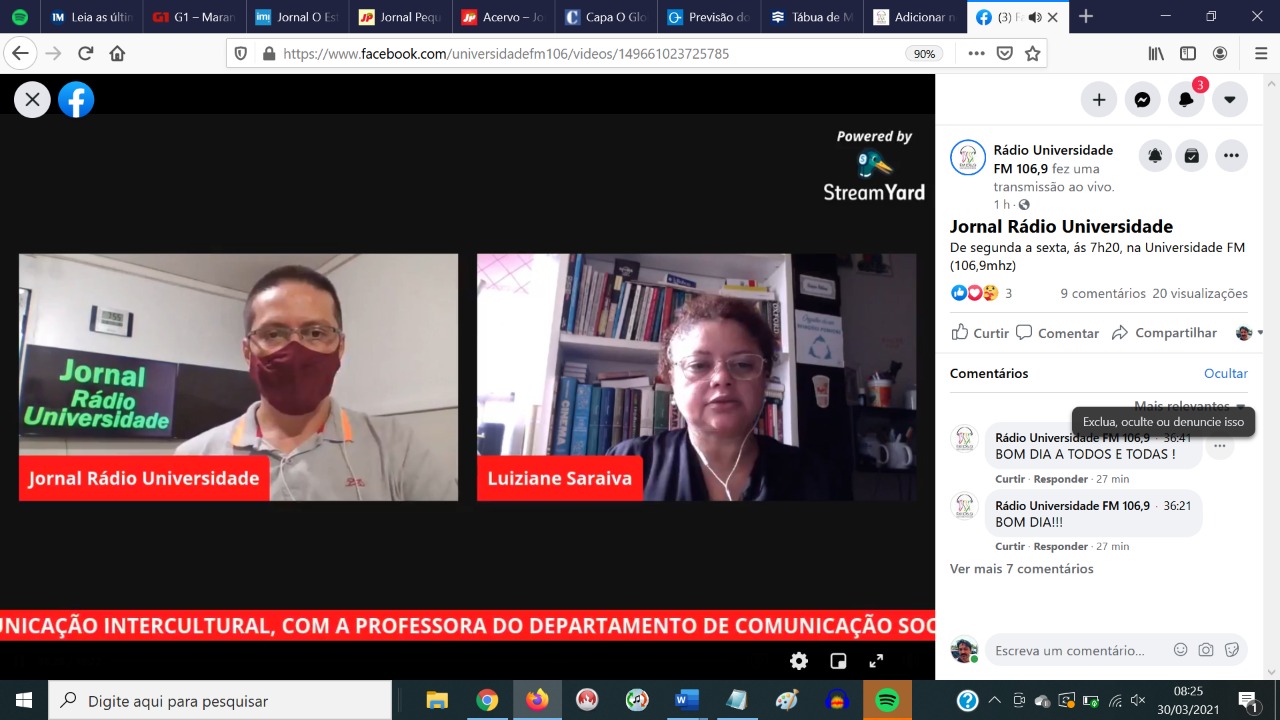Open the Mais relevantes sort dropdown
Viewport: 1280px width, 720px height.
[x=1190, y=406]
